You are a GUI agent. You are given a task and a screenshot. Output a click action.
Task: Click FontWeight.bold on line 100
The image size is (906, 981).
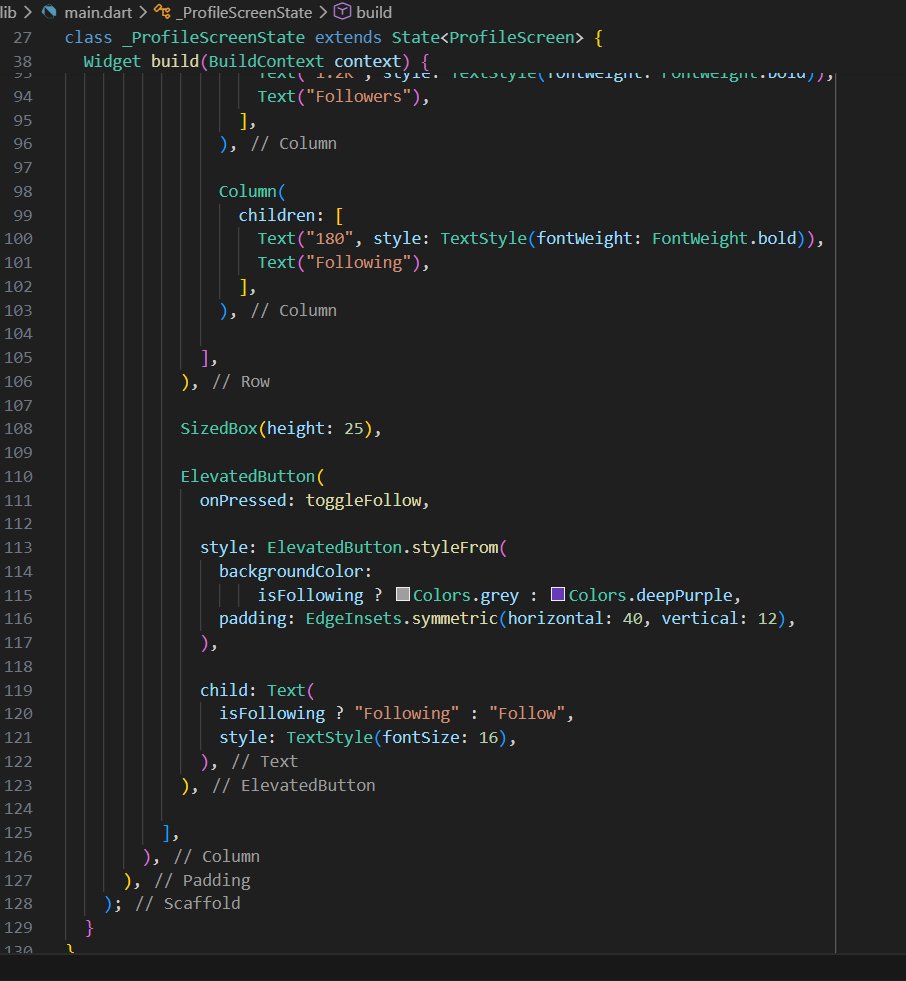[724, 238]
